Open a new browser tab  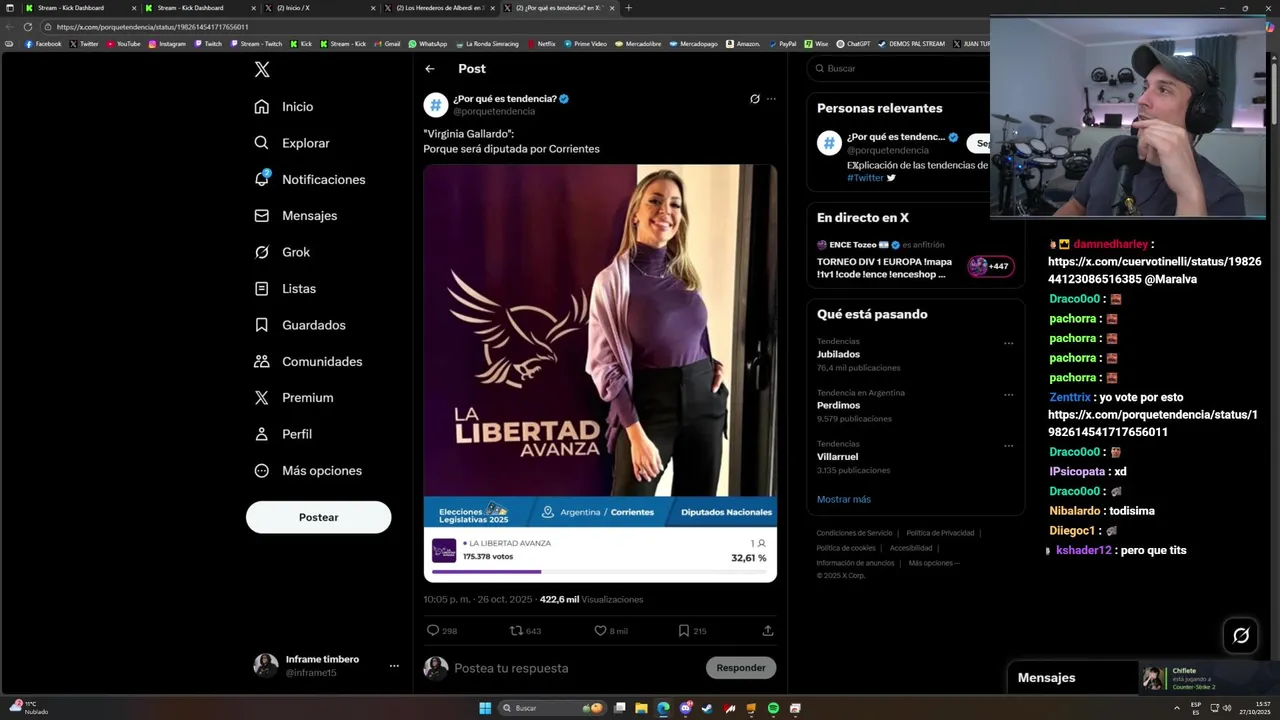point(628,8)
